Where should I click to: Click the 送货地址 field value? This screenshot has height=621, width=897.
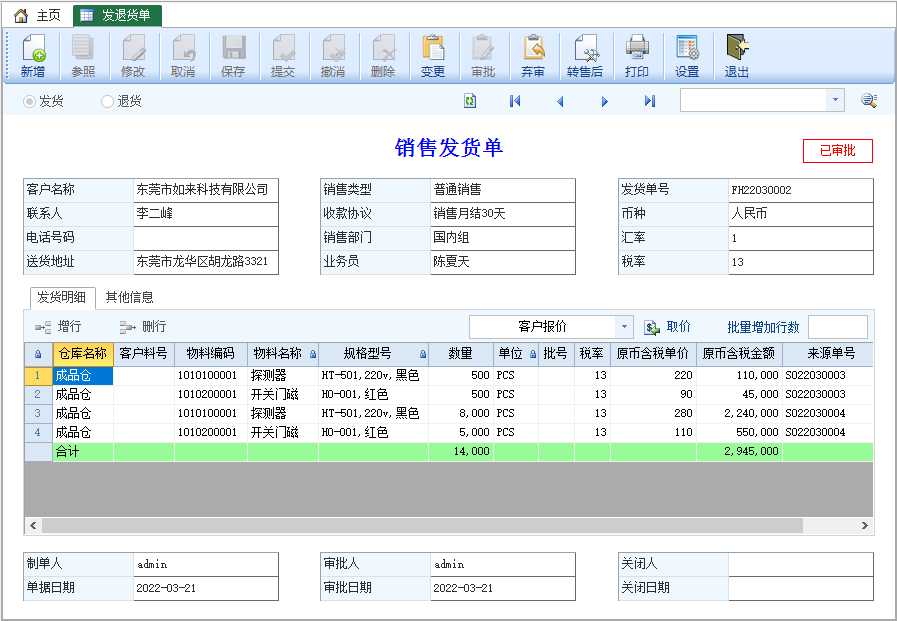[x=205, y=262]
